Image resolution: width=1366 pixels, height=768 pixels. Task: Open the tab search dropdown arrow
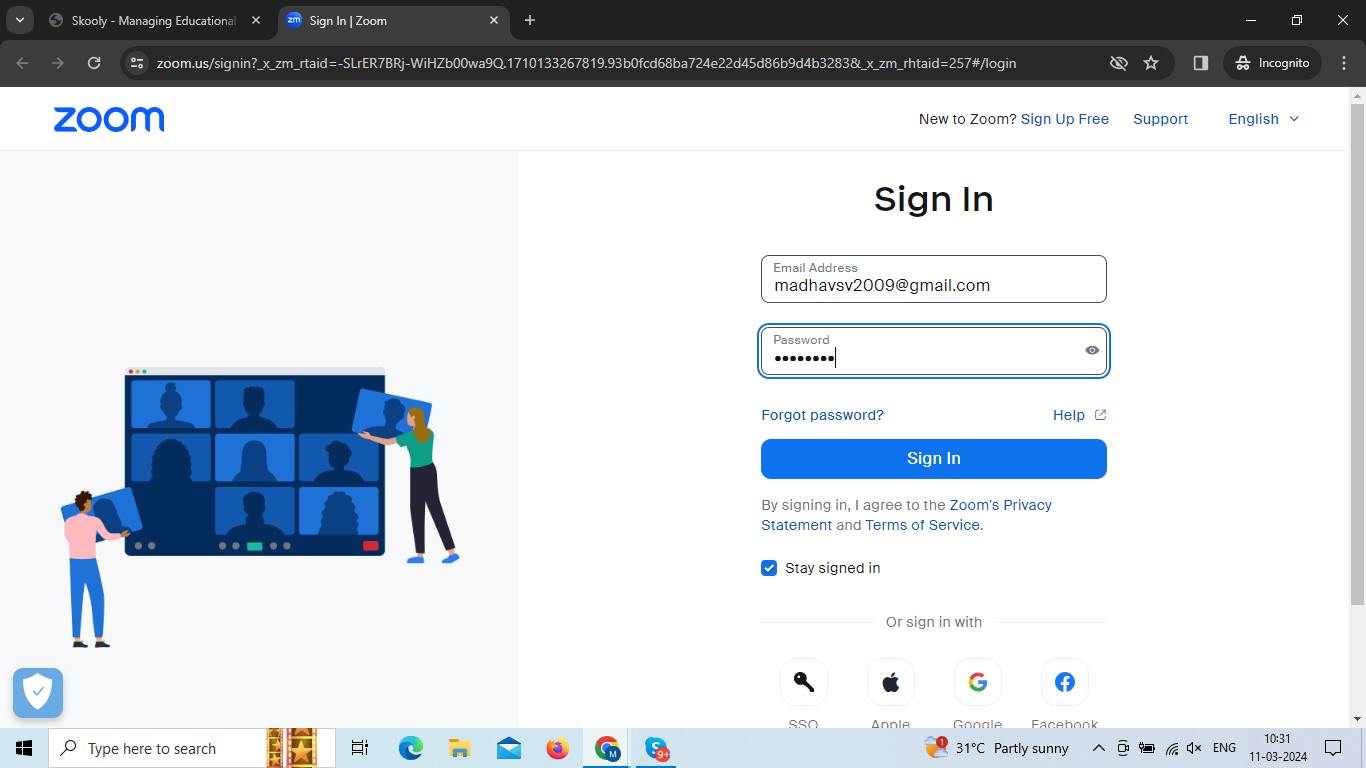pyautogui.click(x=19, y=20)
